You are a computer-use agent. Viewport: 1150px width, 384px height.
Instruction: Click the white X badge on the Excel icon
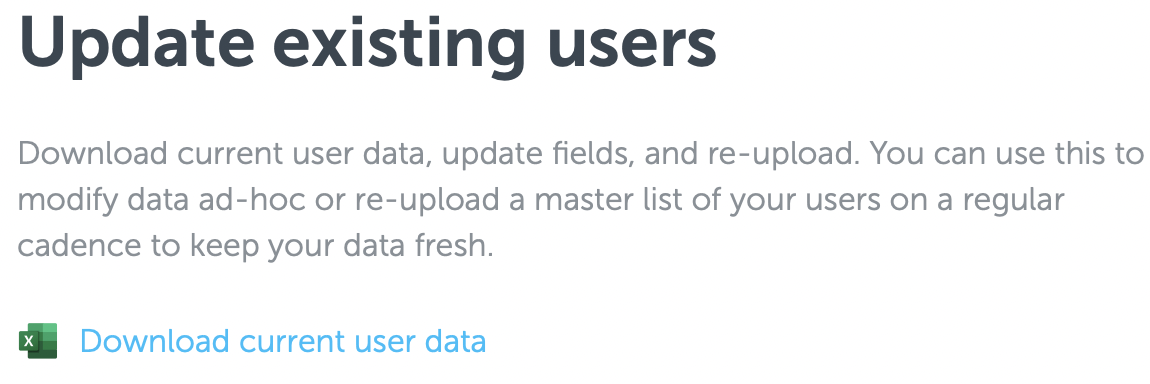click(x=29, y=341)
